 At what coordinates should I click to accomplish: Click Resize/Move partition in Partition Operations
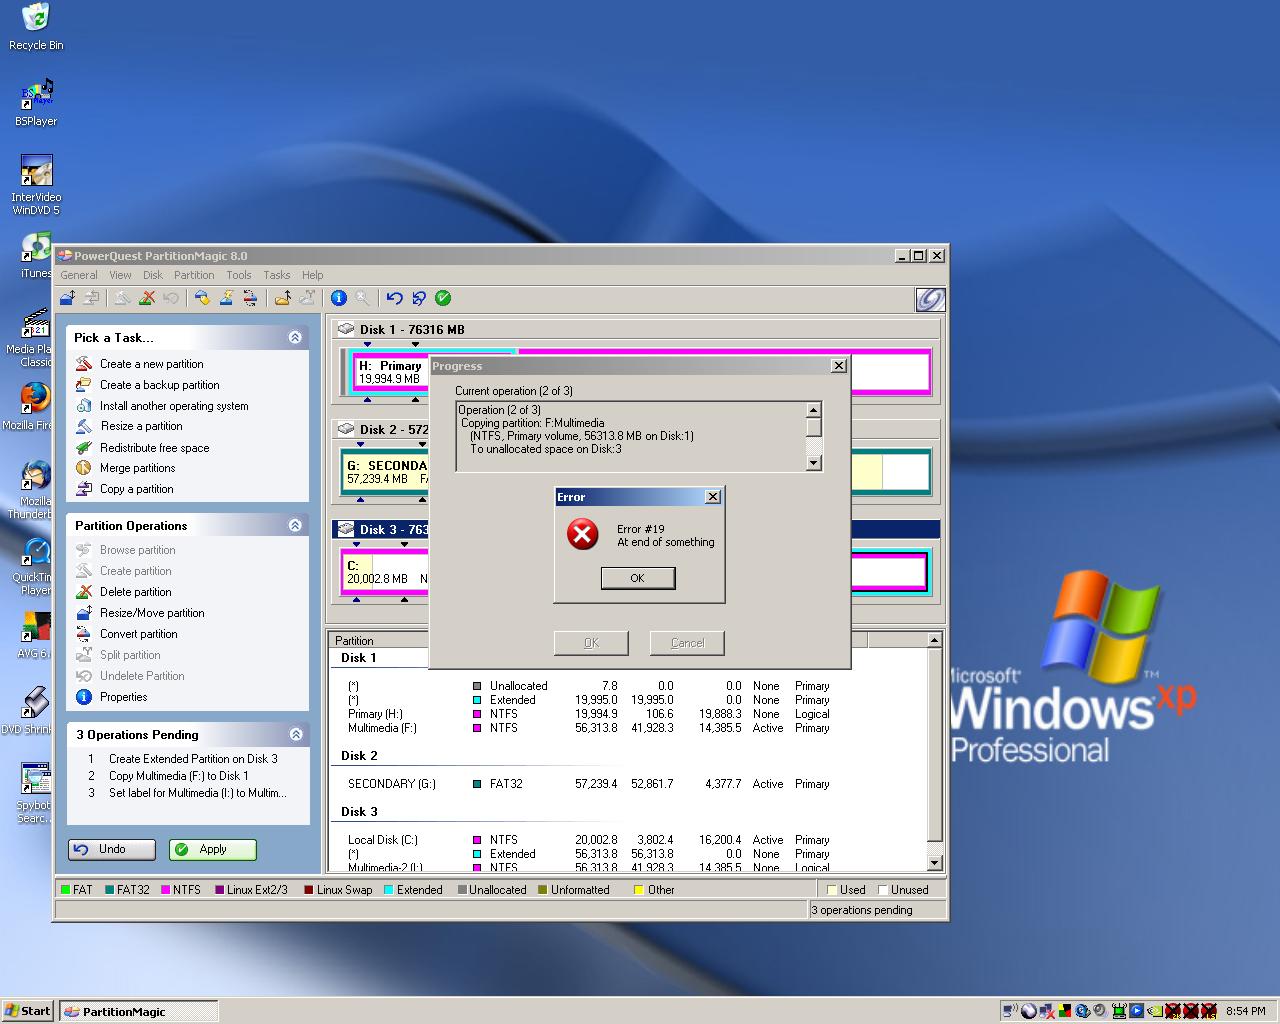point(152,613)
